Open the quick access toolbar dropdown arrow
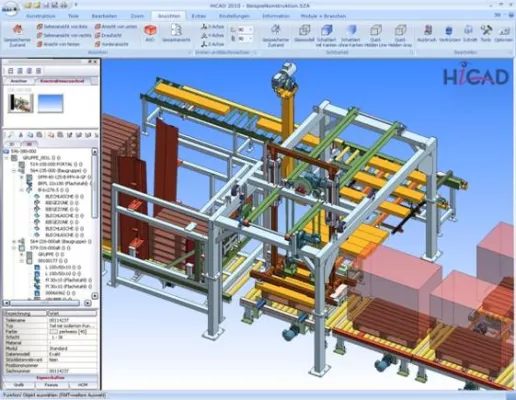 (x=76, y=5)
